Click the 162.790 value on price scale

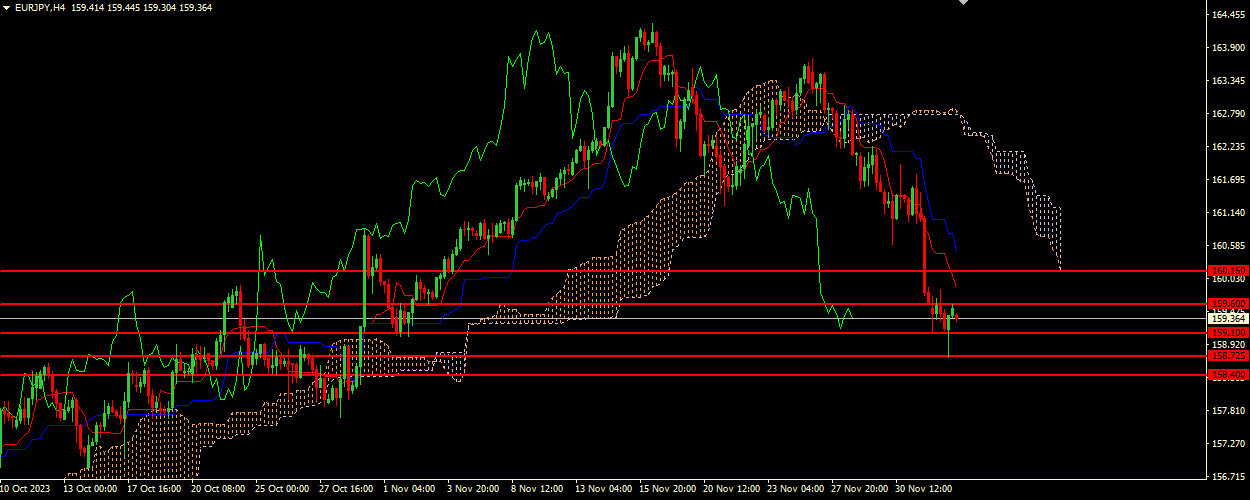point(1226,114)
